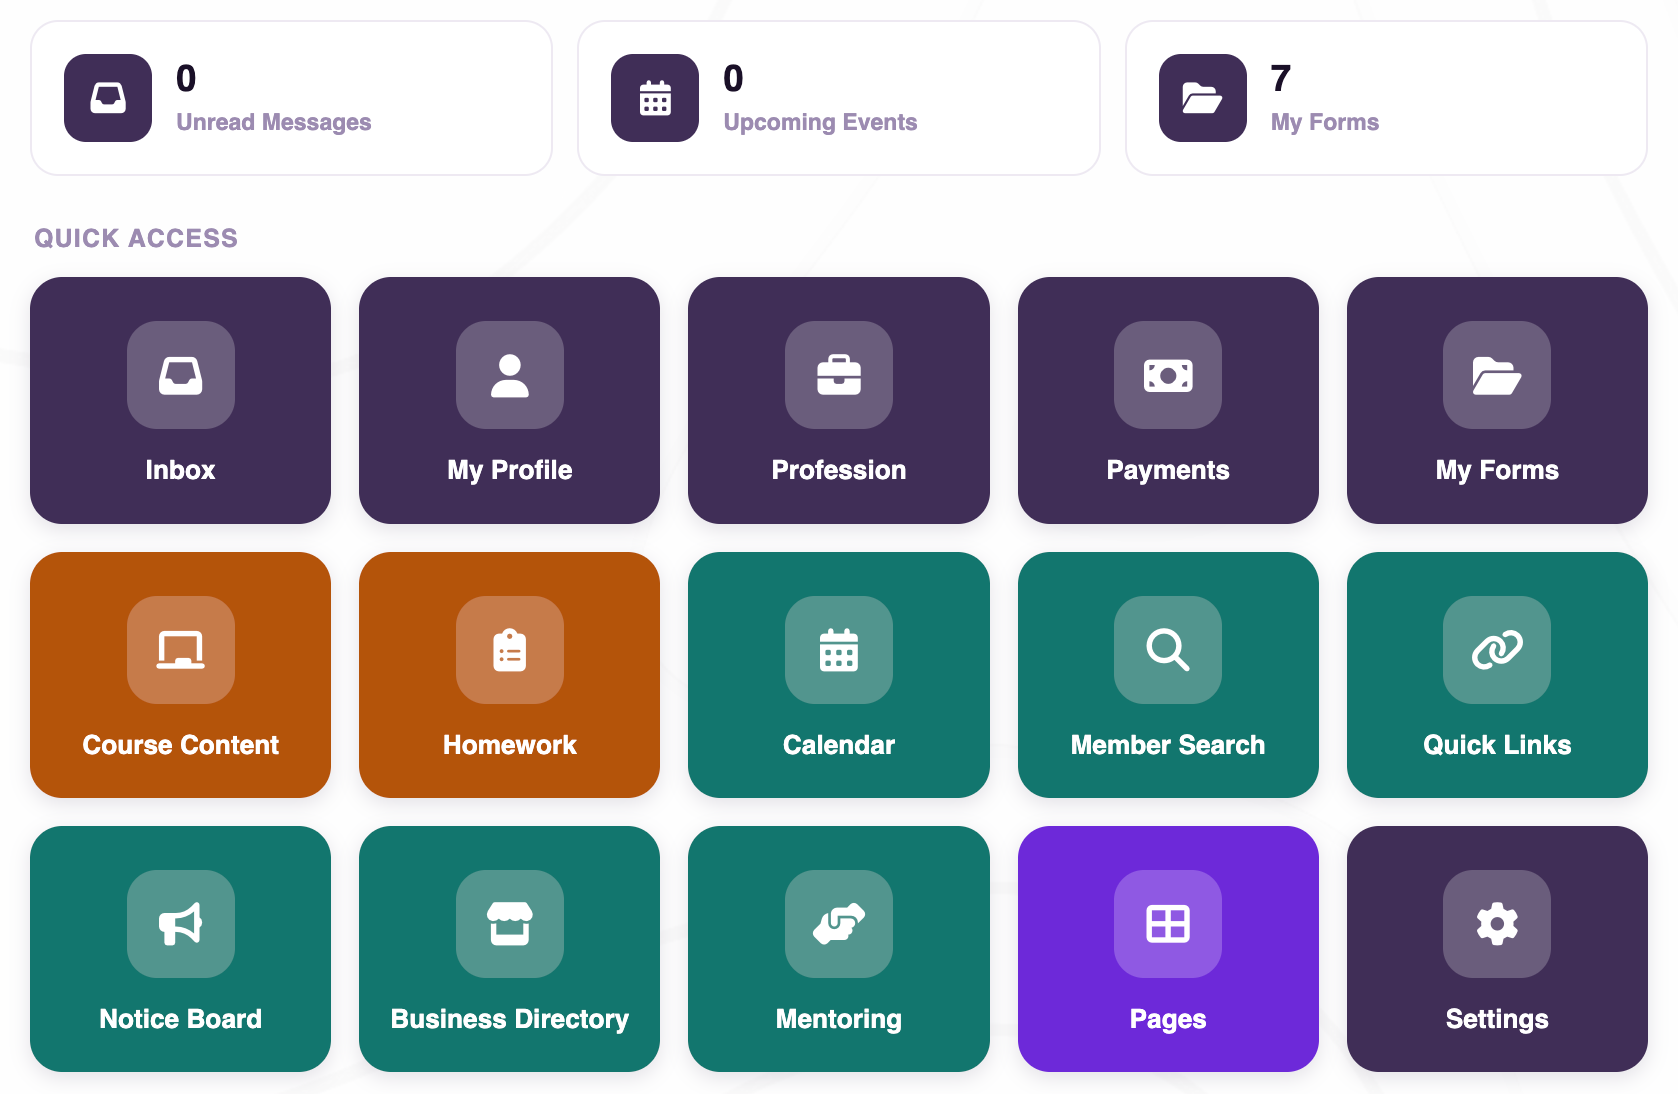
Task: Click the Upcoming Events calendar icon
Action: coord(655,98)
